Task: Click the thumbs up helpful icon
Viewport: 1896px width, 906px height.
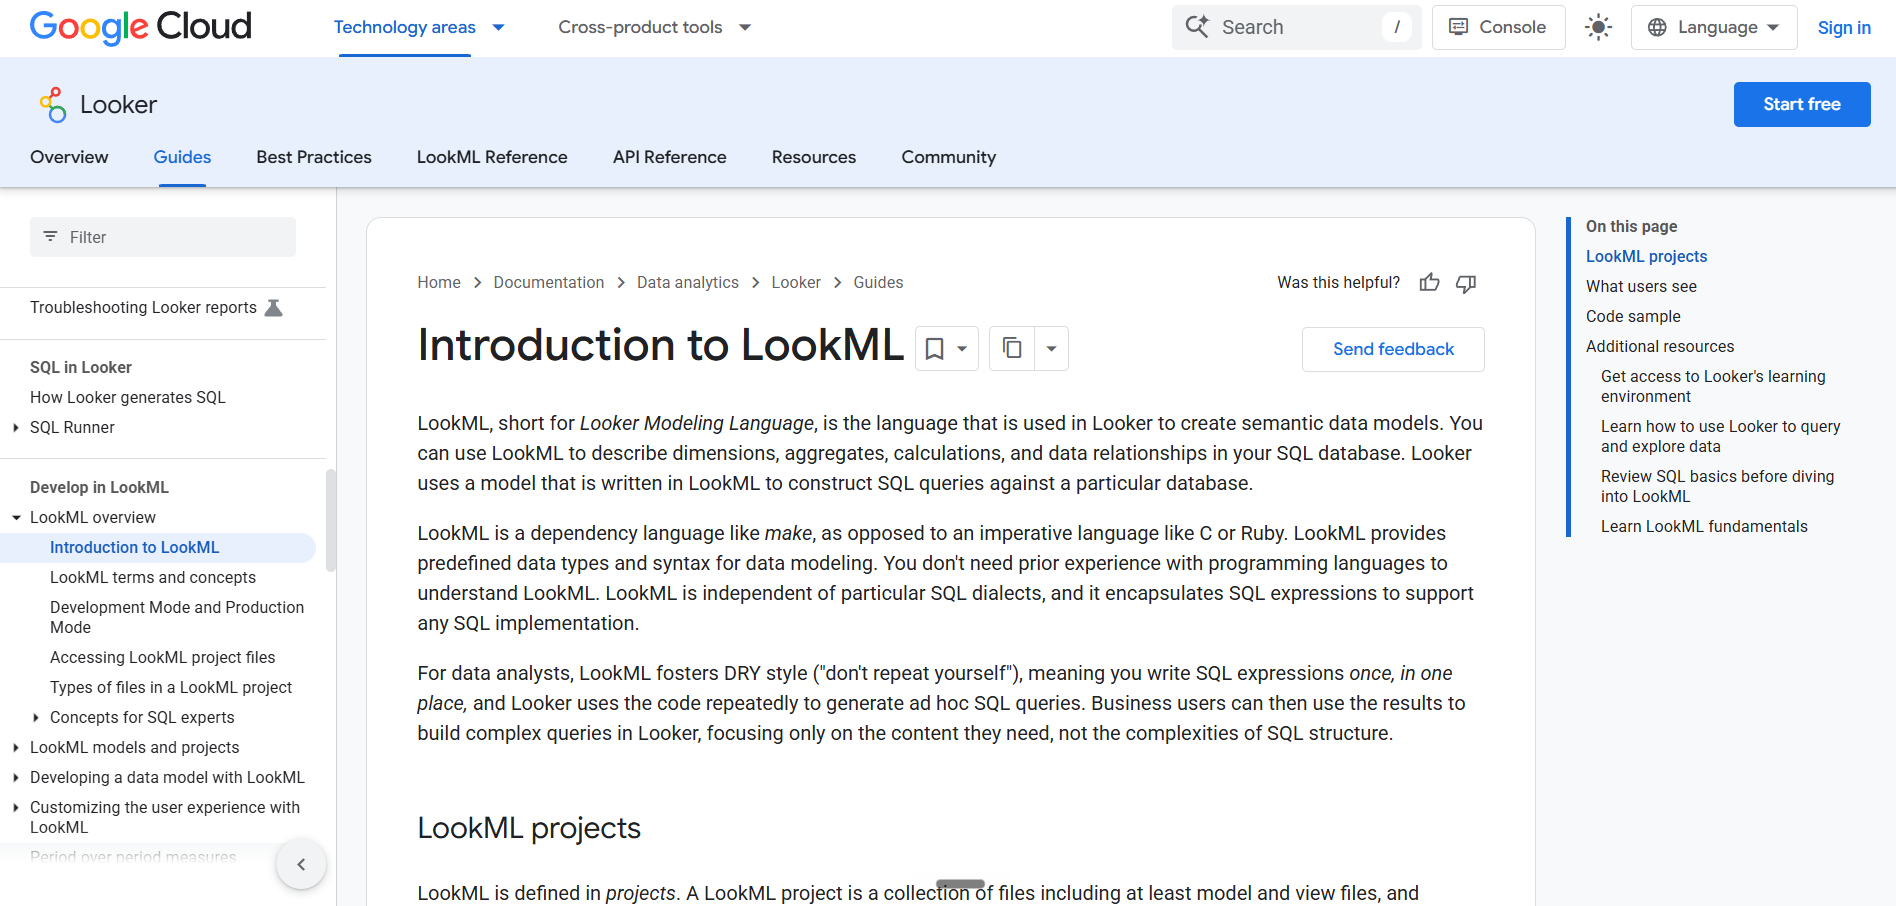Action: (1430, 283)
